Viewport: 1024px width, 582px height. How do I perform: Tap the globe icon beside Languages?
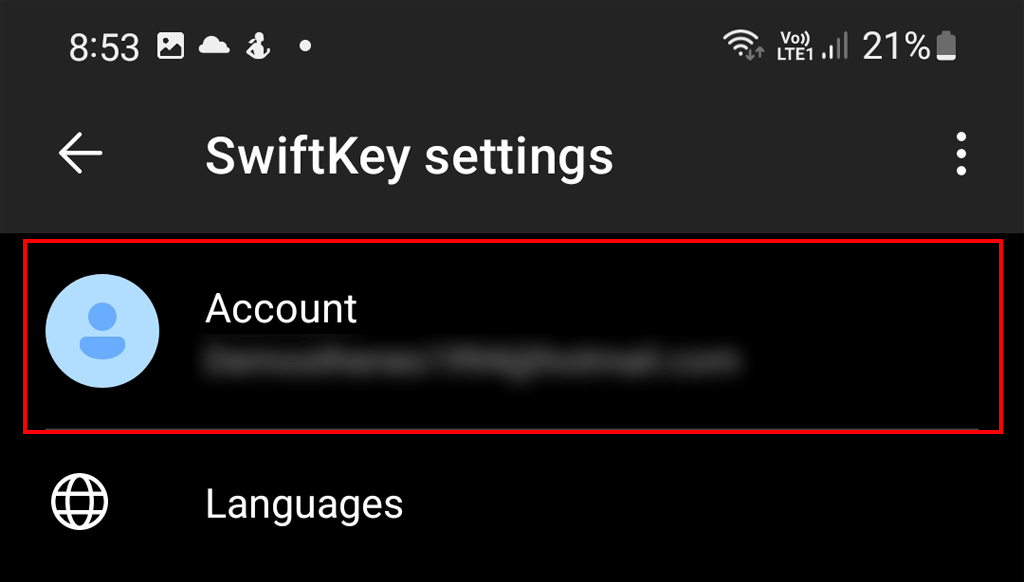[80, 502]
